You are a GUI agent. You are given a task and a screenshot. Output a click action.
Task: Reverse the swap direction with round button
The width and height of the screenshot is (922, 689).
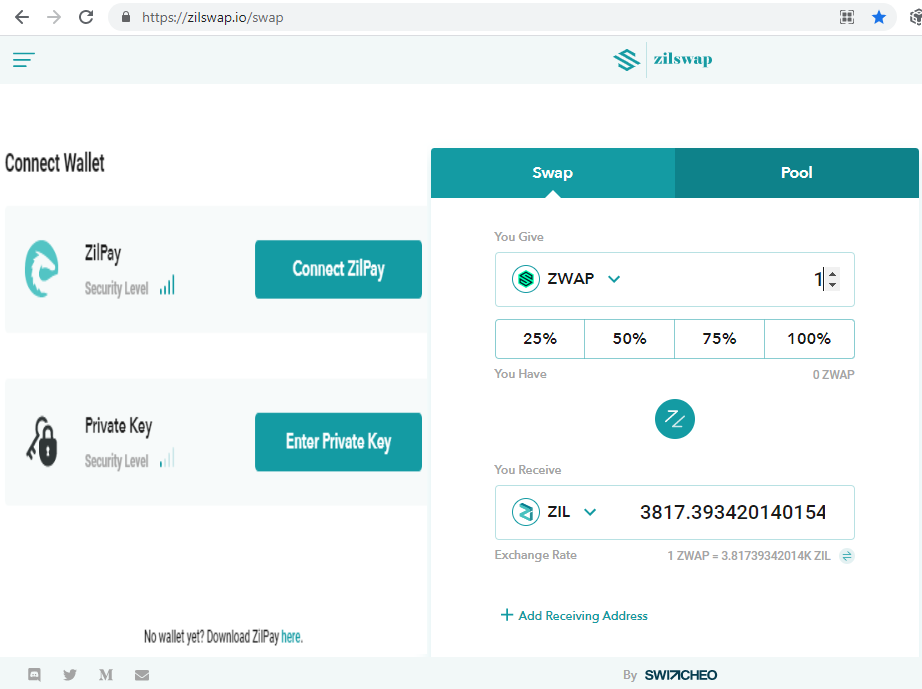point(674,419)
